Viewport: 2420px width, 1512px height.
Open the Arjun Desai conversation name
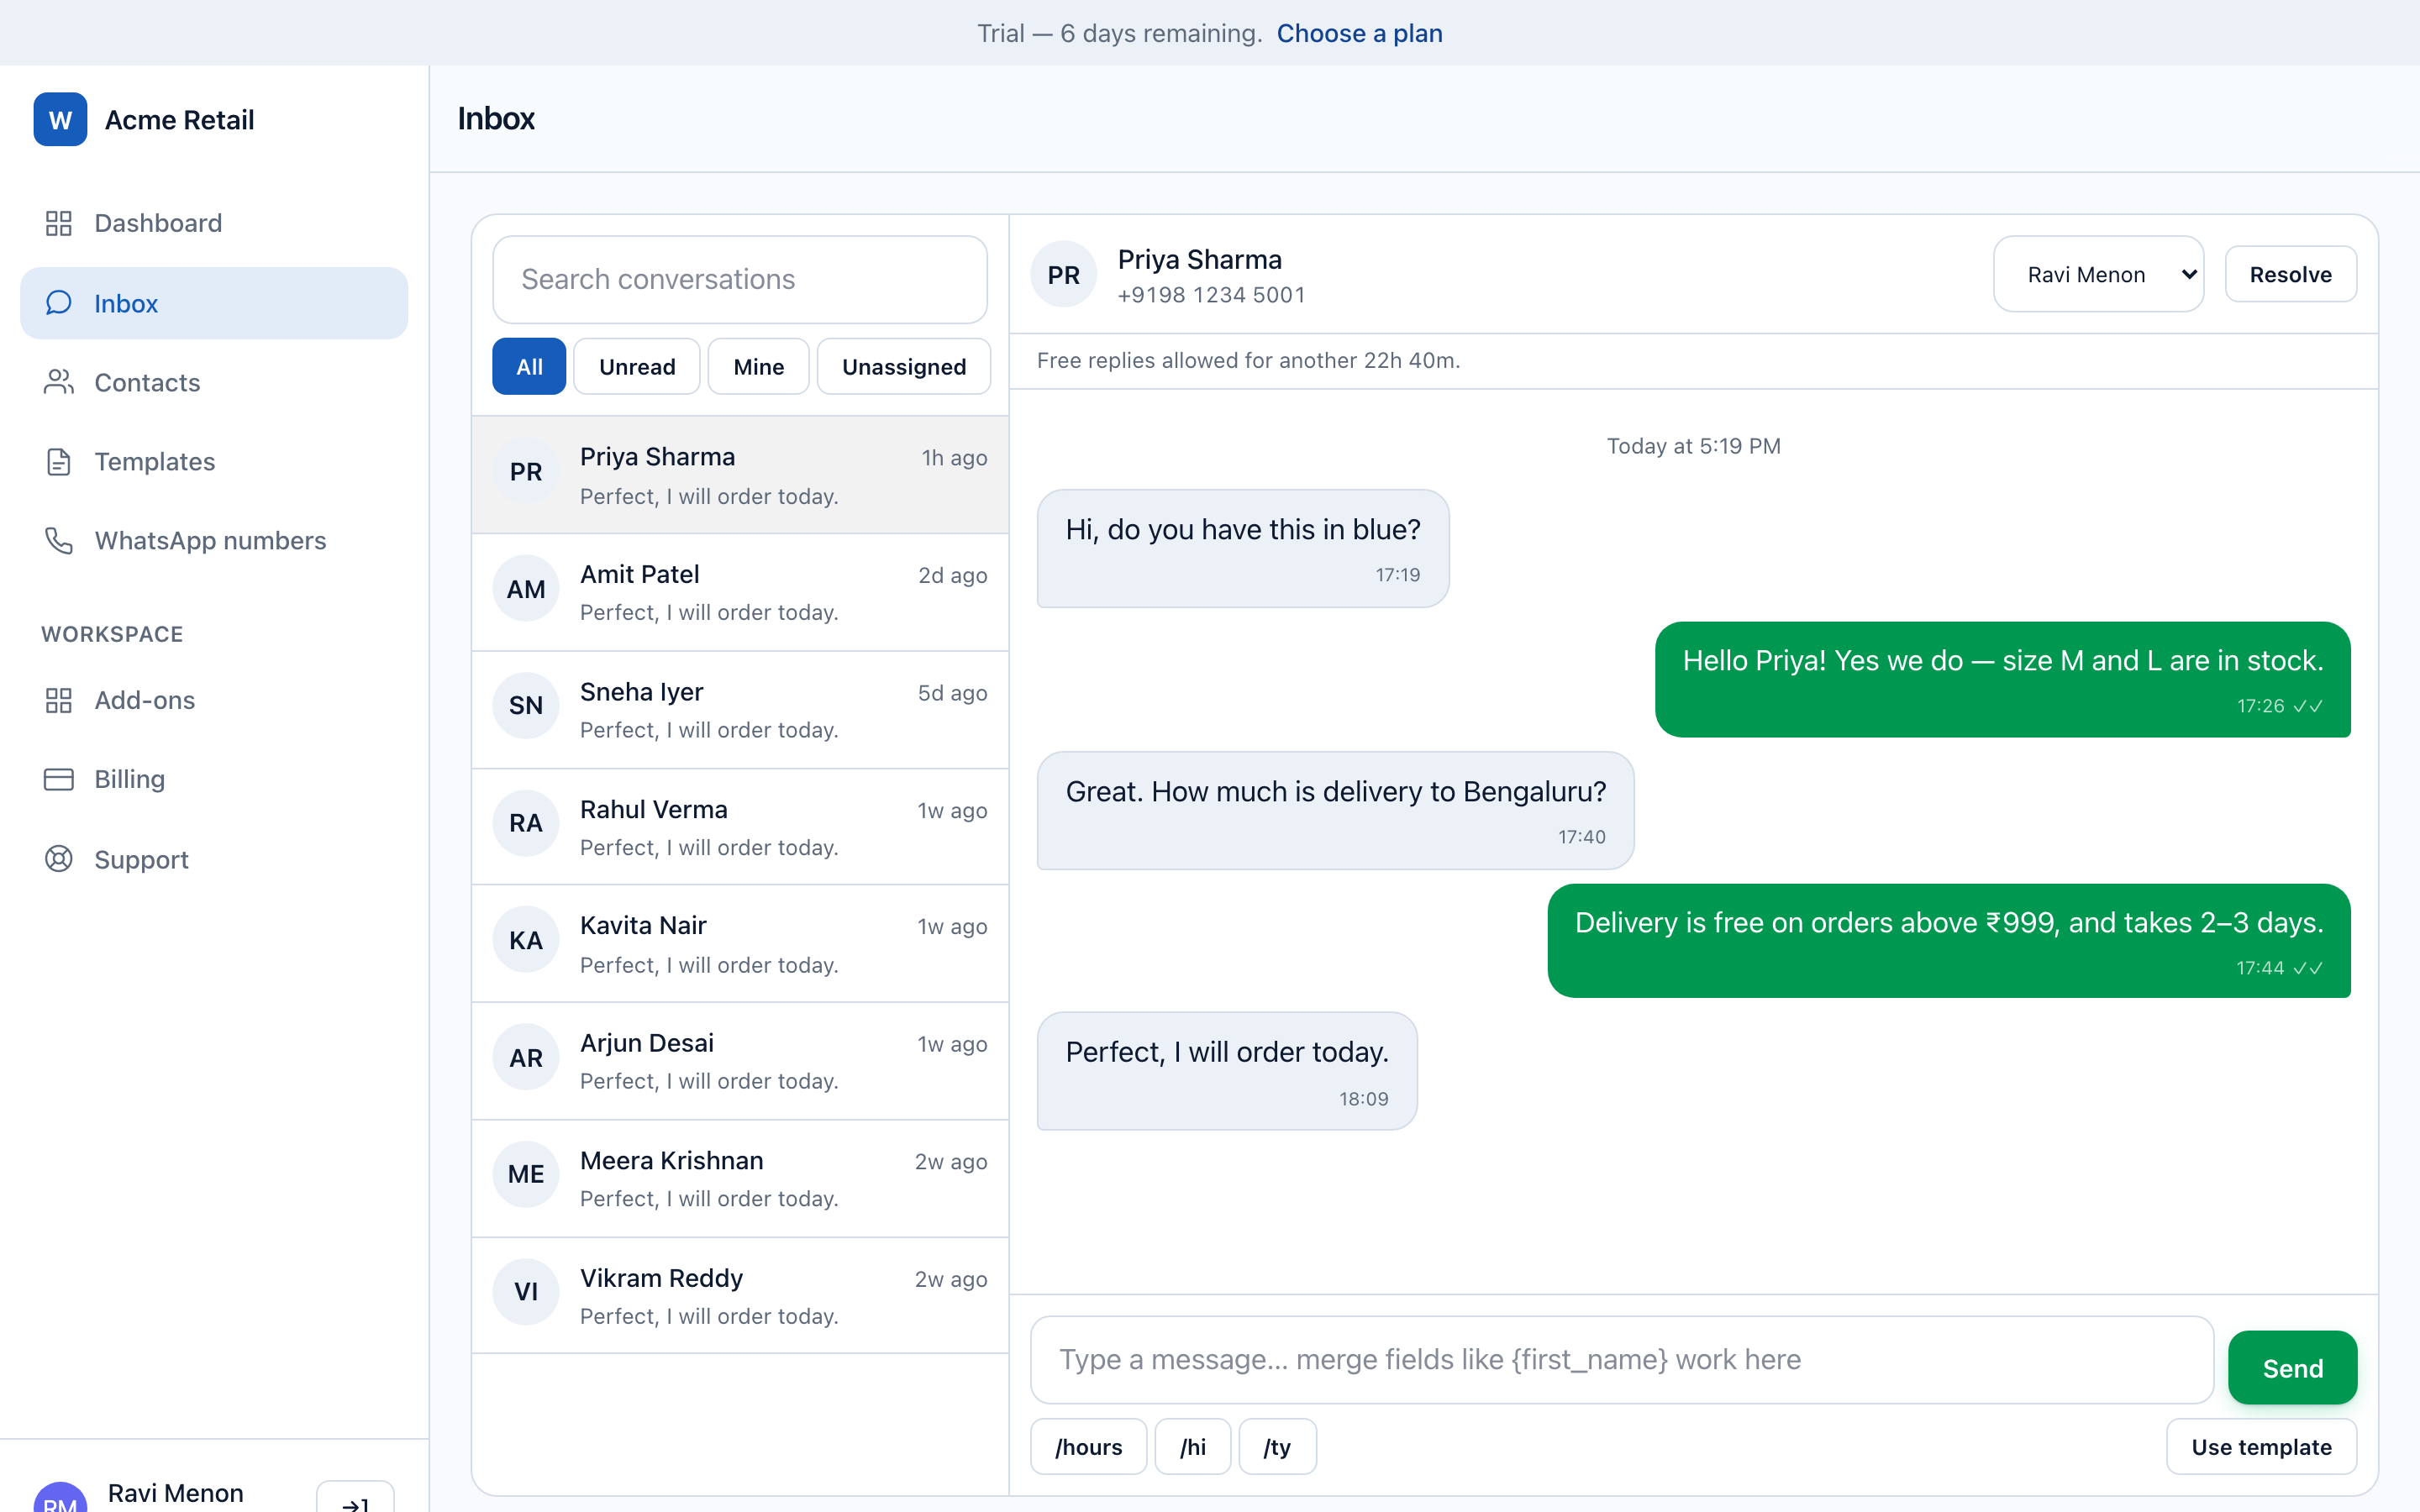[x=647, y=1043]
